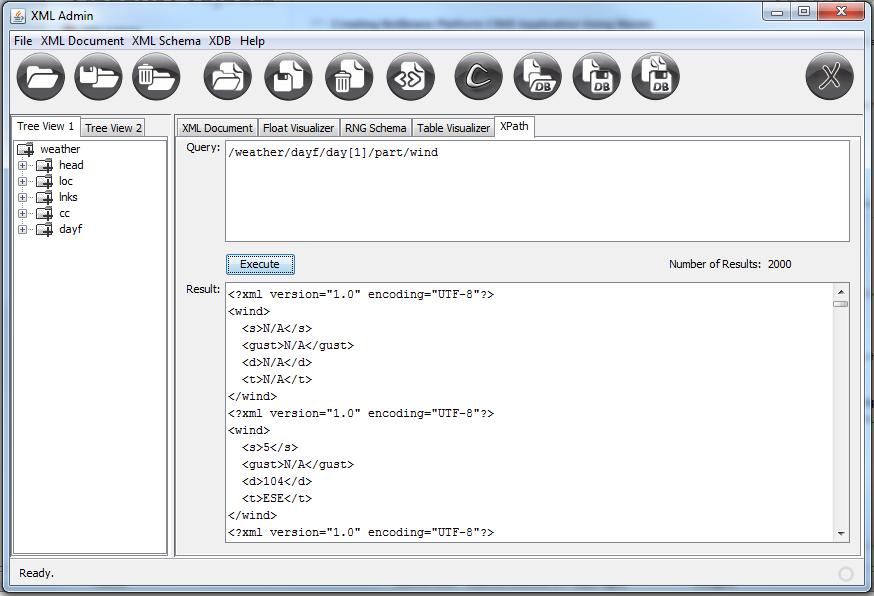Click the round 'X' icon at toolbar end

[x=829, y=77]
